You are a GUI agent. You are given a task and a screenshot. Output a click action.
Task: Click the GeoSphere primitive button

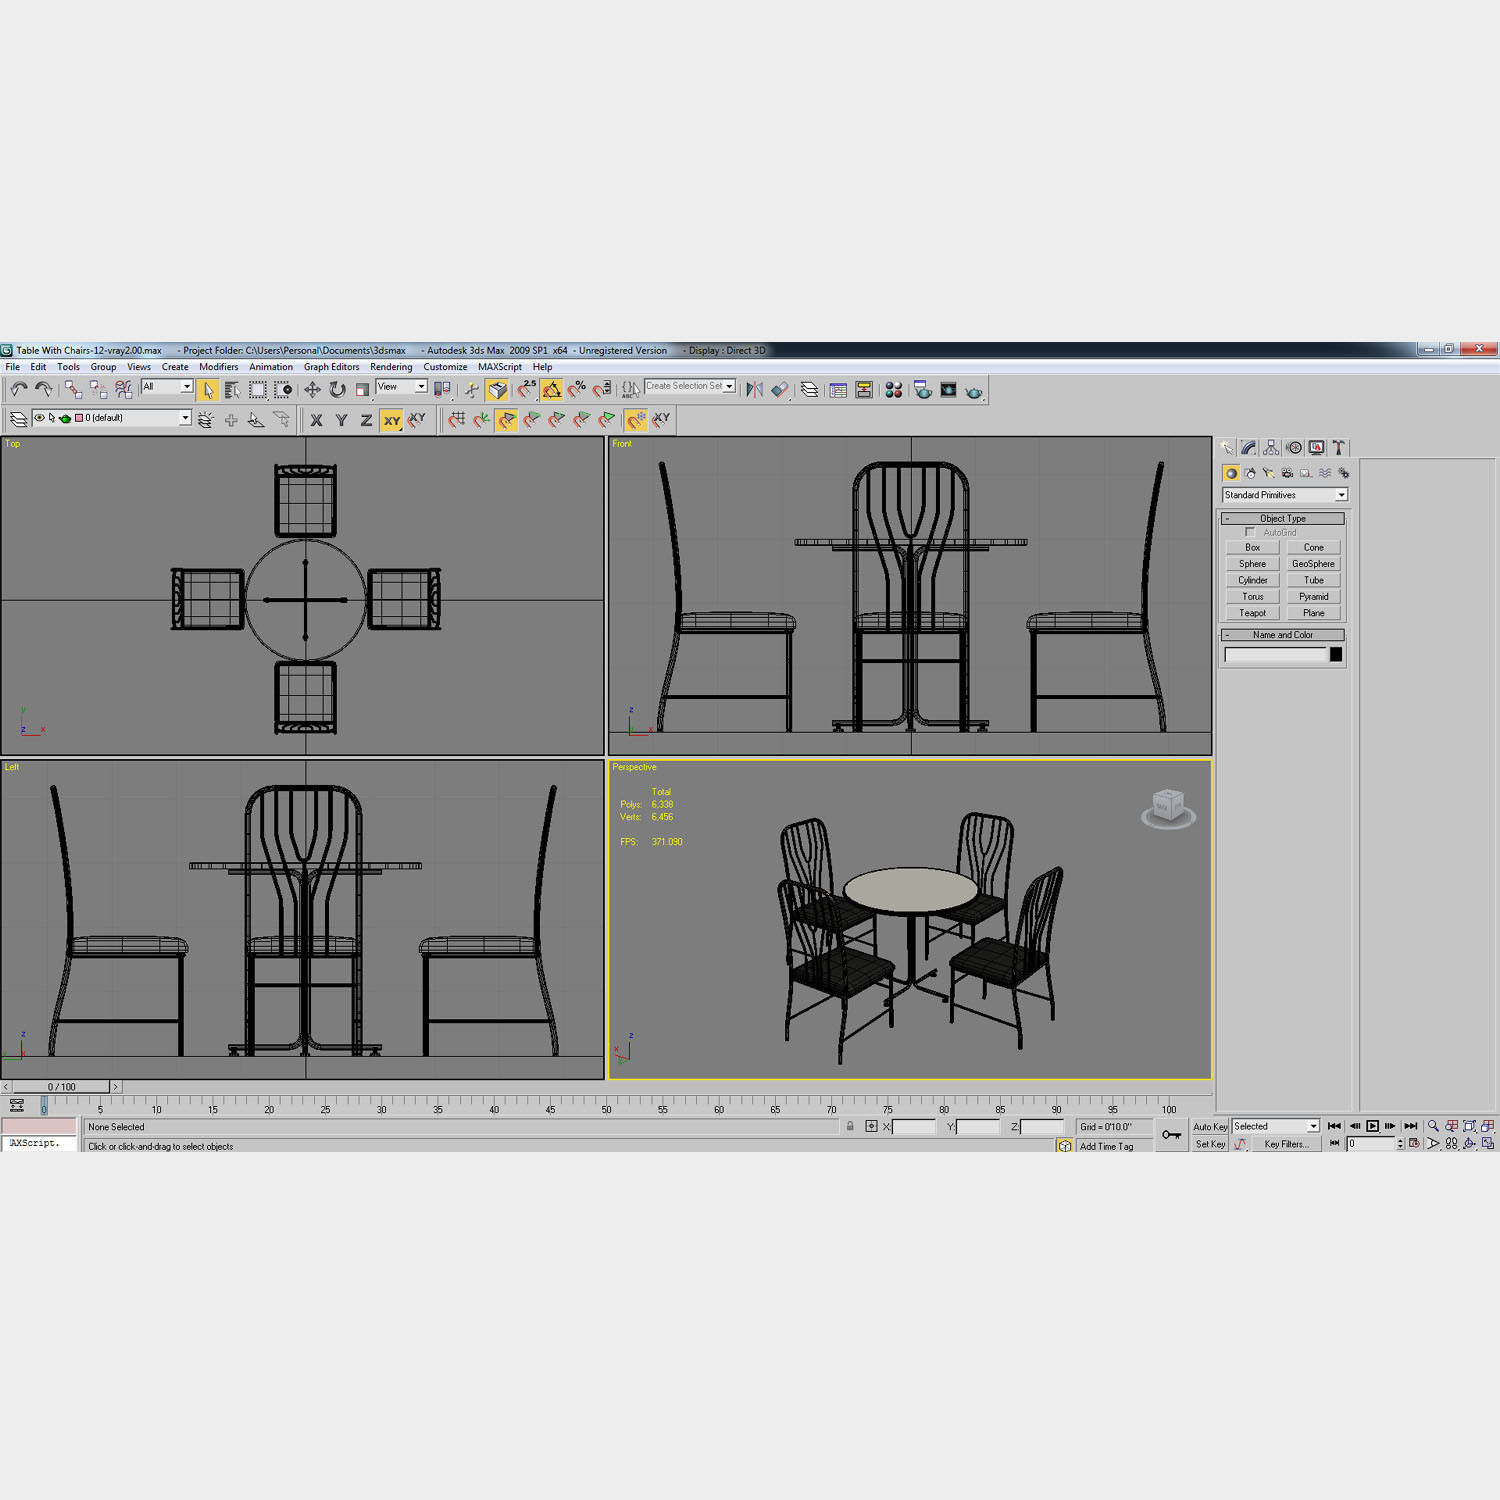coord(1313,564)
